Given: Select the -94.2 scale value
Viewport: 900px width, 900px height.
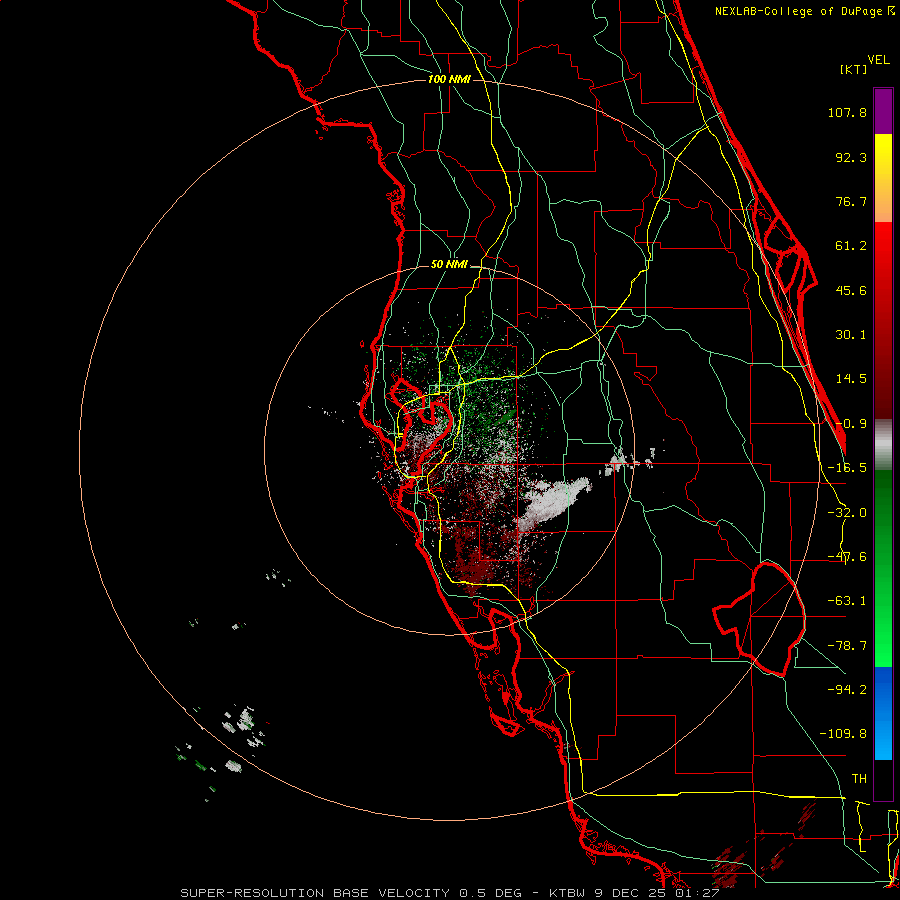Looking at the screenshot, I should click(847, 689).
